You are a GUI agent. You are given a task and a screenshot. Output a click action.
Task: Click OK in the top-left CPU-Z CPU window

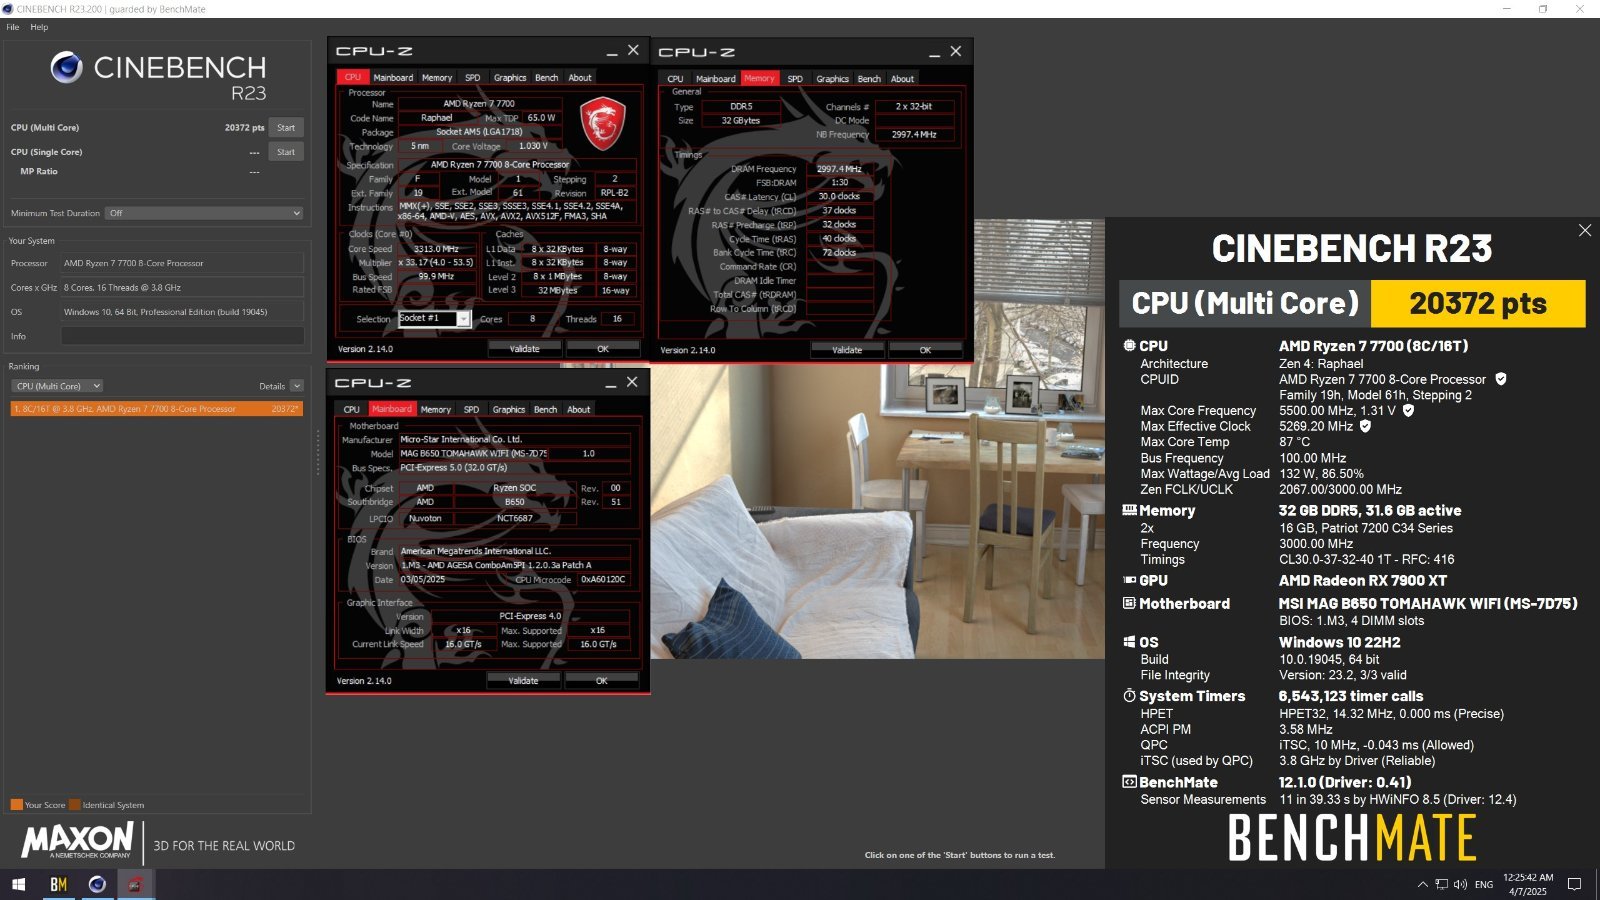(603, 349)
